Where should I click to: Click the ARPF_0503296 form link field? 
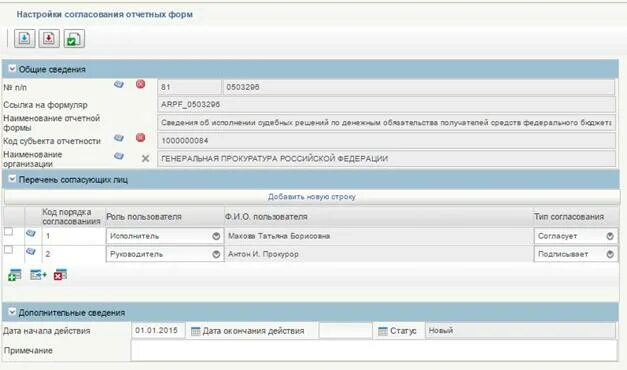click(387, 105)
